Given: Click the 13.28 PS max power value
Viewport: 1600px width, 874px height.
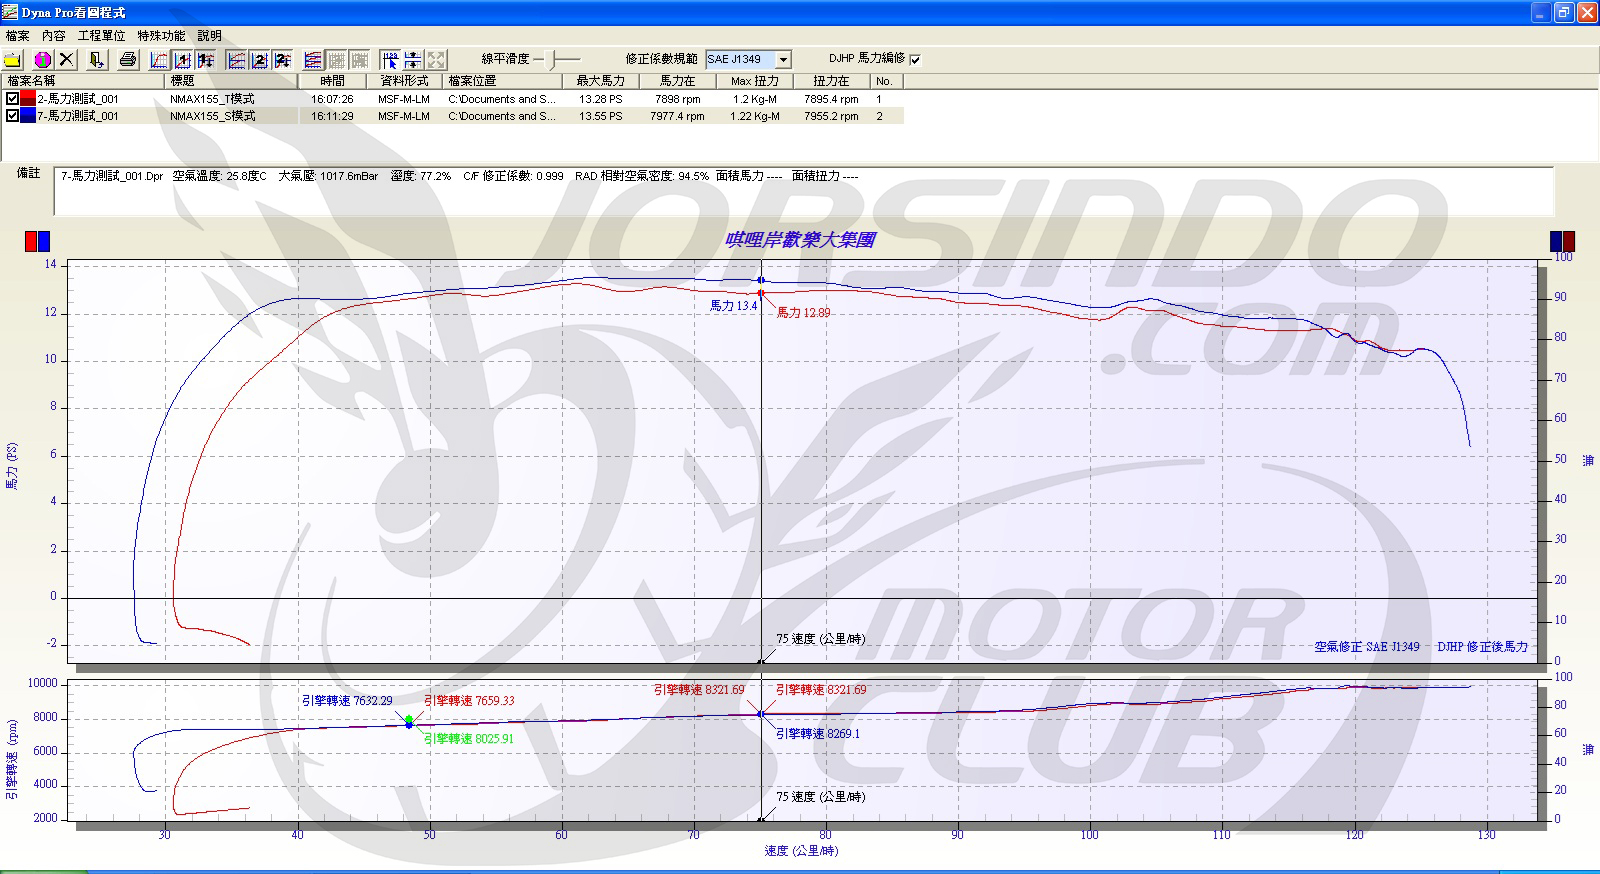Looking at the screenshot, I should pos(601,99).
